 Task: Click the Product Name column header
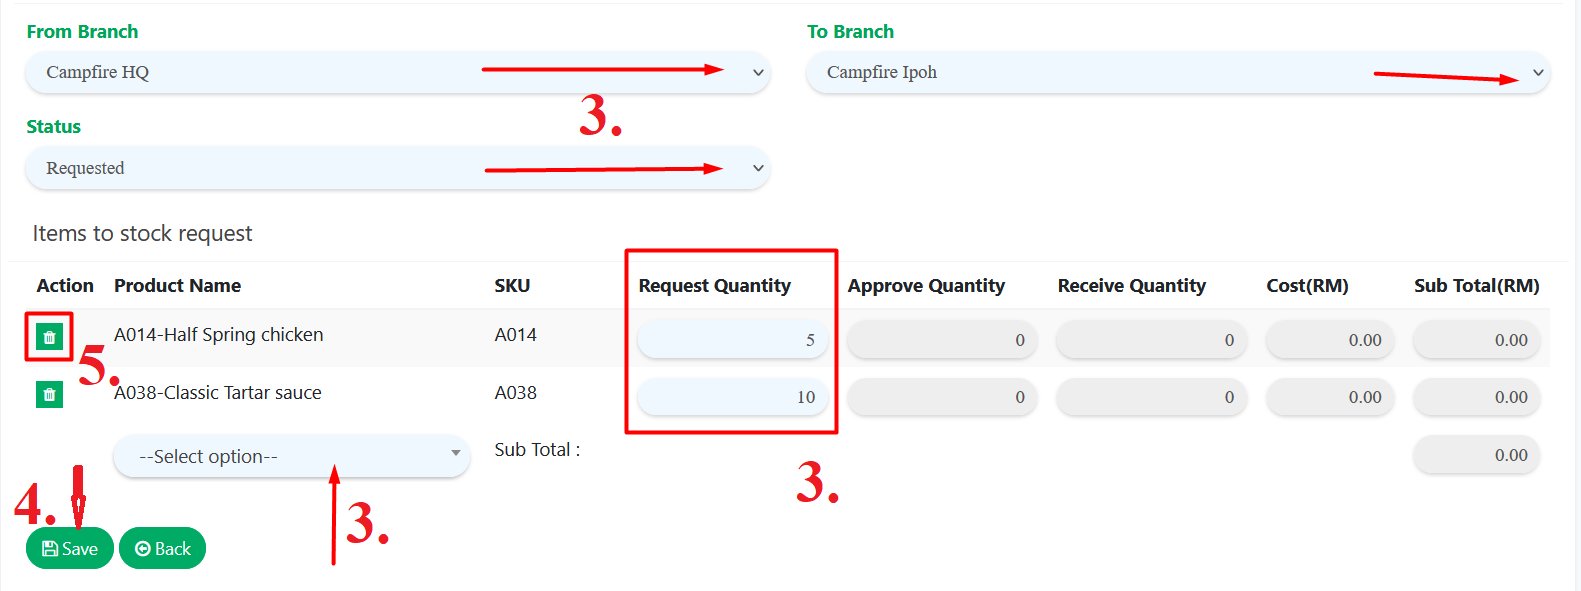[x=177, y=285]
